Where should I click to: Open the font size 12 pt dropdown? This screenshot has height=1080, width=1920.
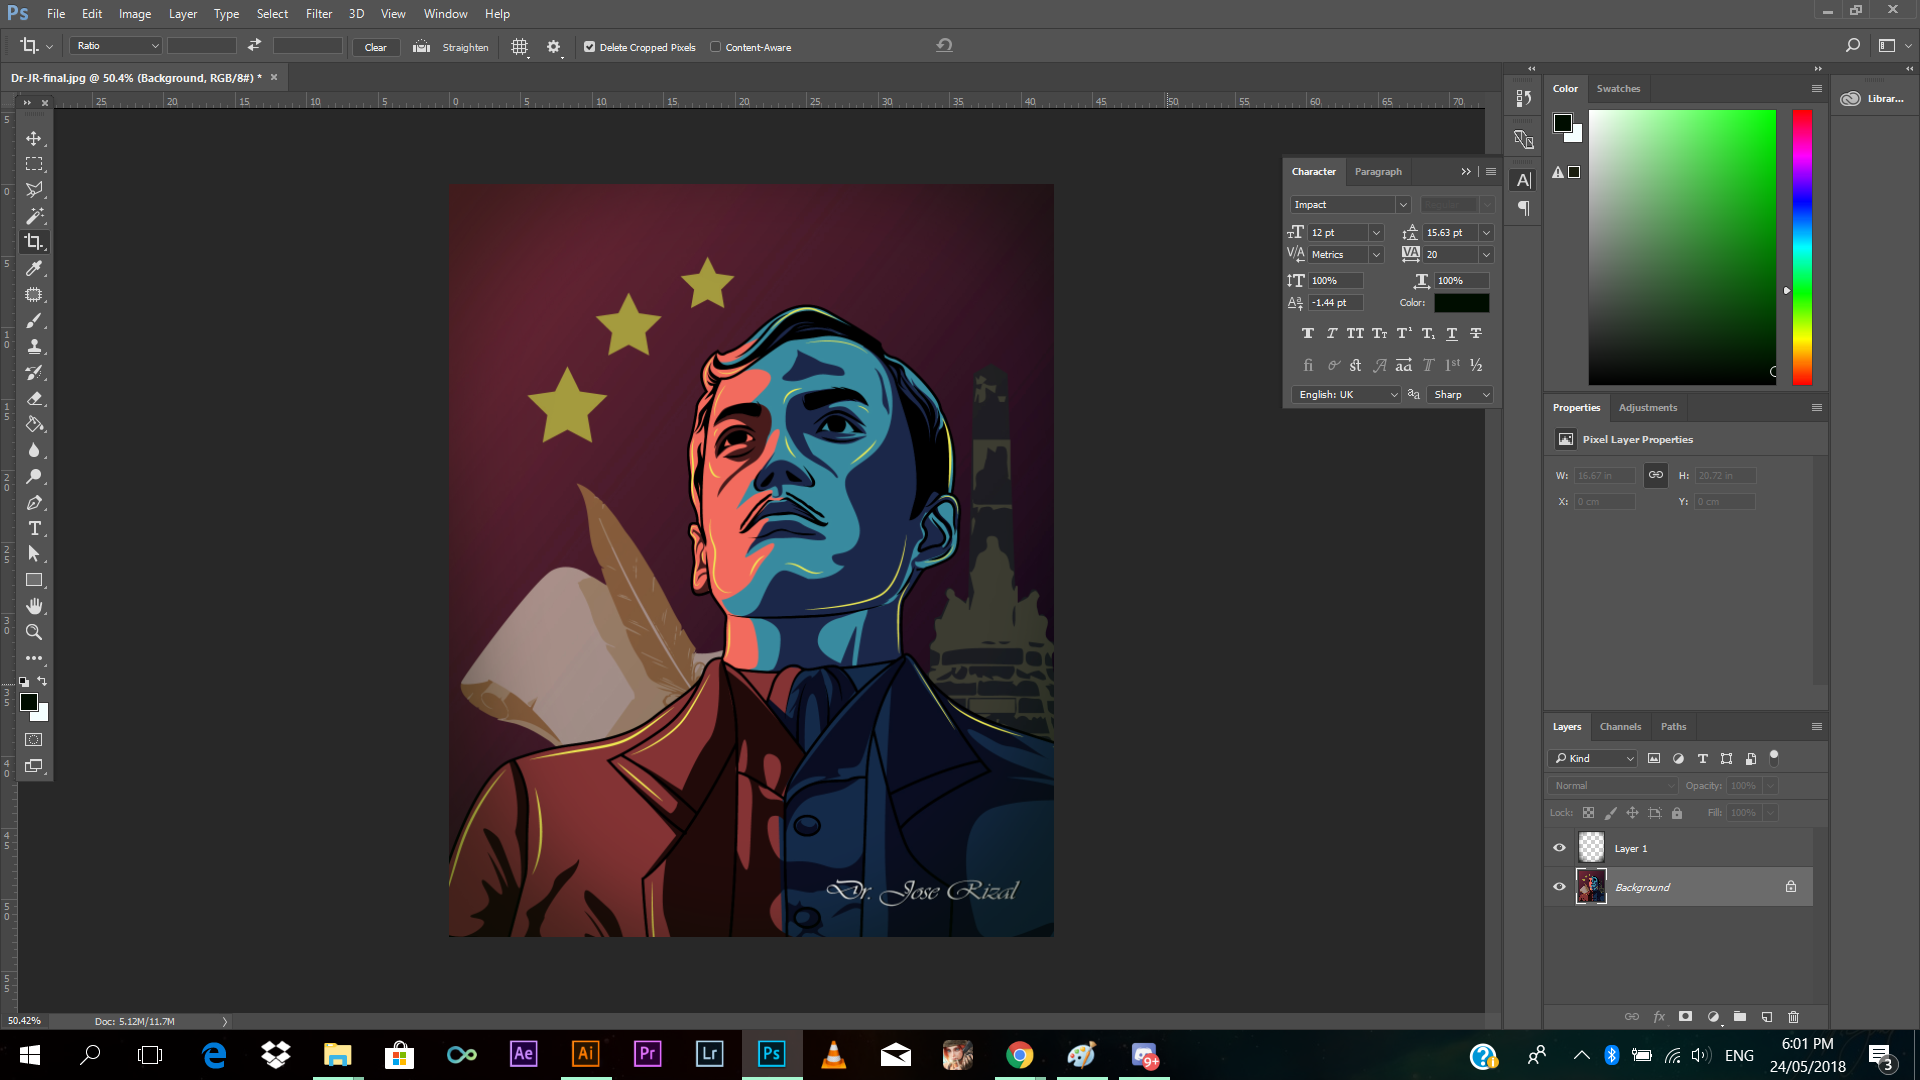click(1376, 233)
